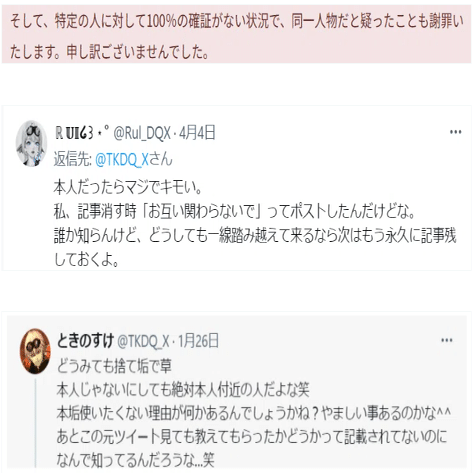Click the line containing お互い関わらないで
The height and width of the screenshot is (473, 473).
234,212
